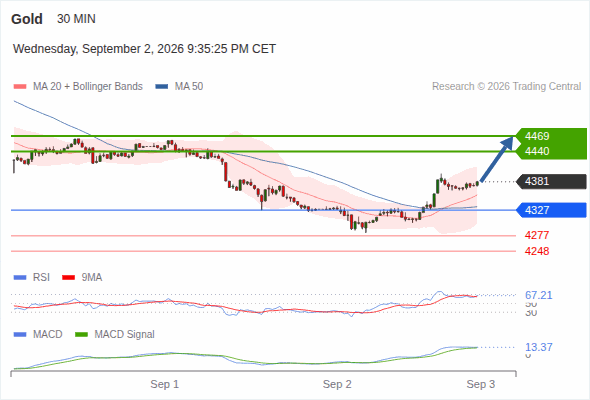Image resolution: width=590 pixels, height=400 pixels.
Task: Click the 30 MIN timeframe label
Action: (x=76, y=19)
